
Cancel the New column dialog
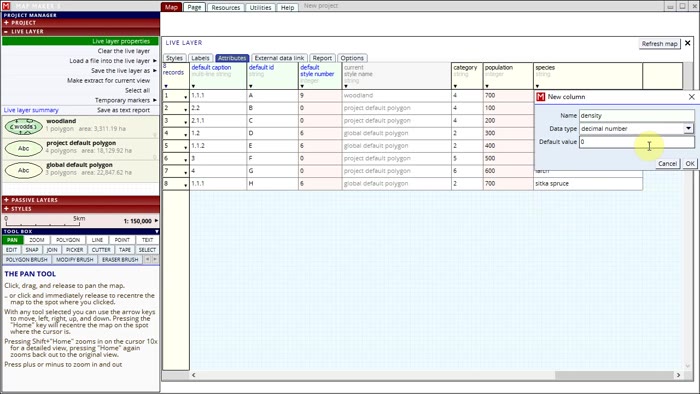(x=667, y=164)
